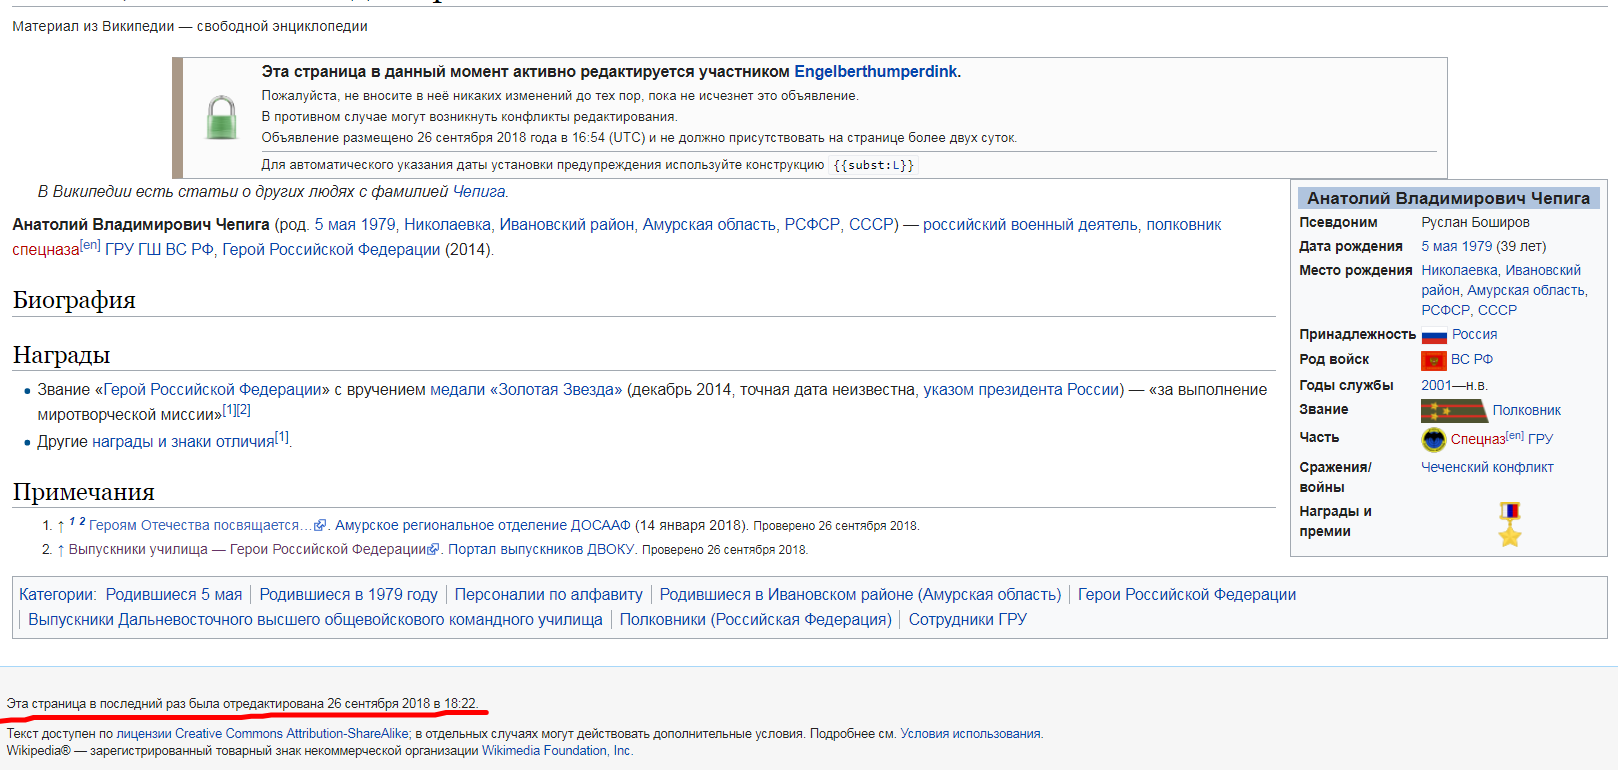Open the Чепига disambiguation link

479,192
